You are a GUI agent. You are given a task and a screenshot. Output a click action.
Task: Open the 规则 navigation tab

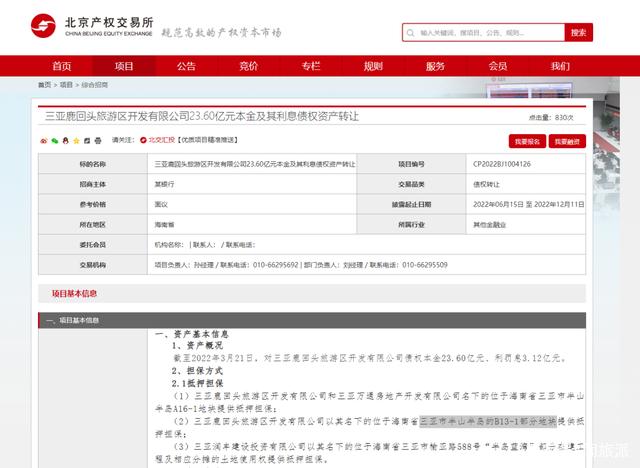pyautogui.click(x=373, y=66)
